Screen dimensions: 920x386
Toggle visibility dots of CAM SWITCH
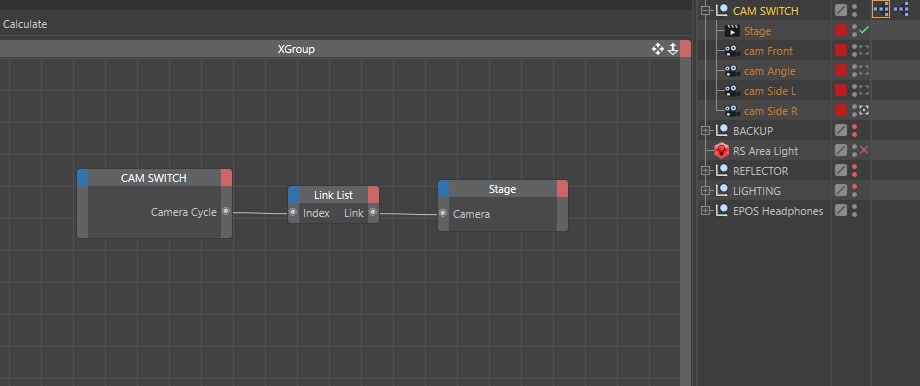(854, 11)
